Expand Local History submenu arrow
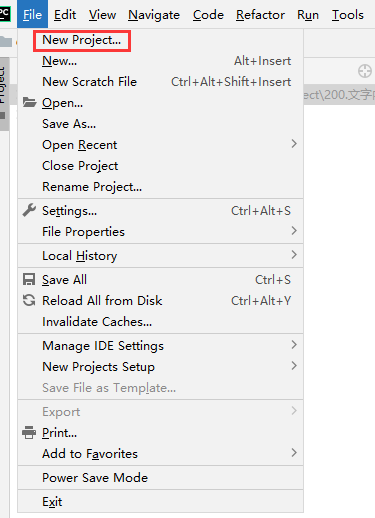Screen dimensions: 375x518 pos(294,255)
